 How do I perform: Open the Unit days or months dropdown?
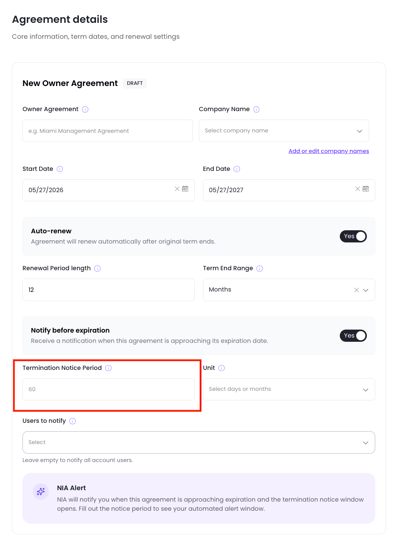coord(289,389)
